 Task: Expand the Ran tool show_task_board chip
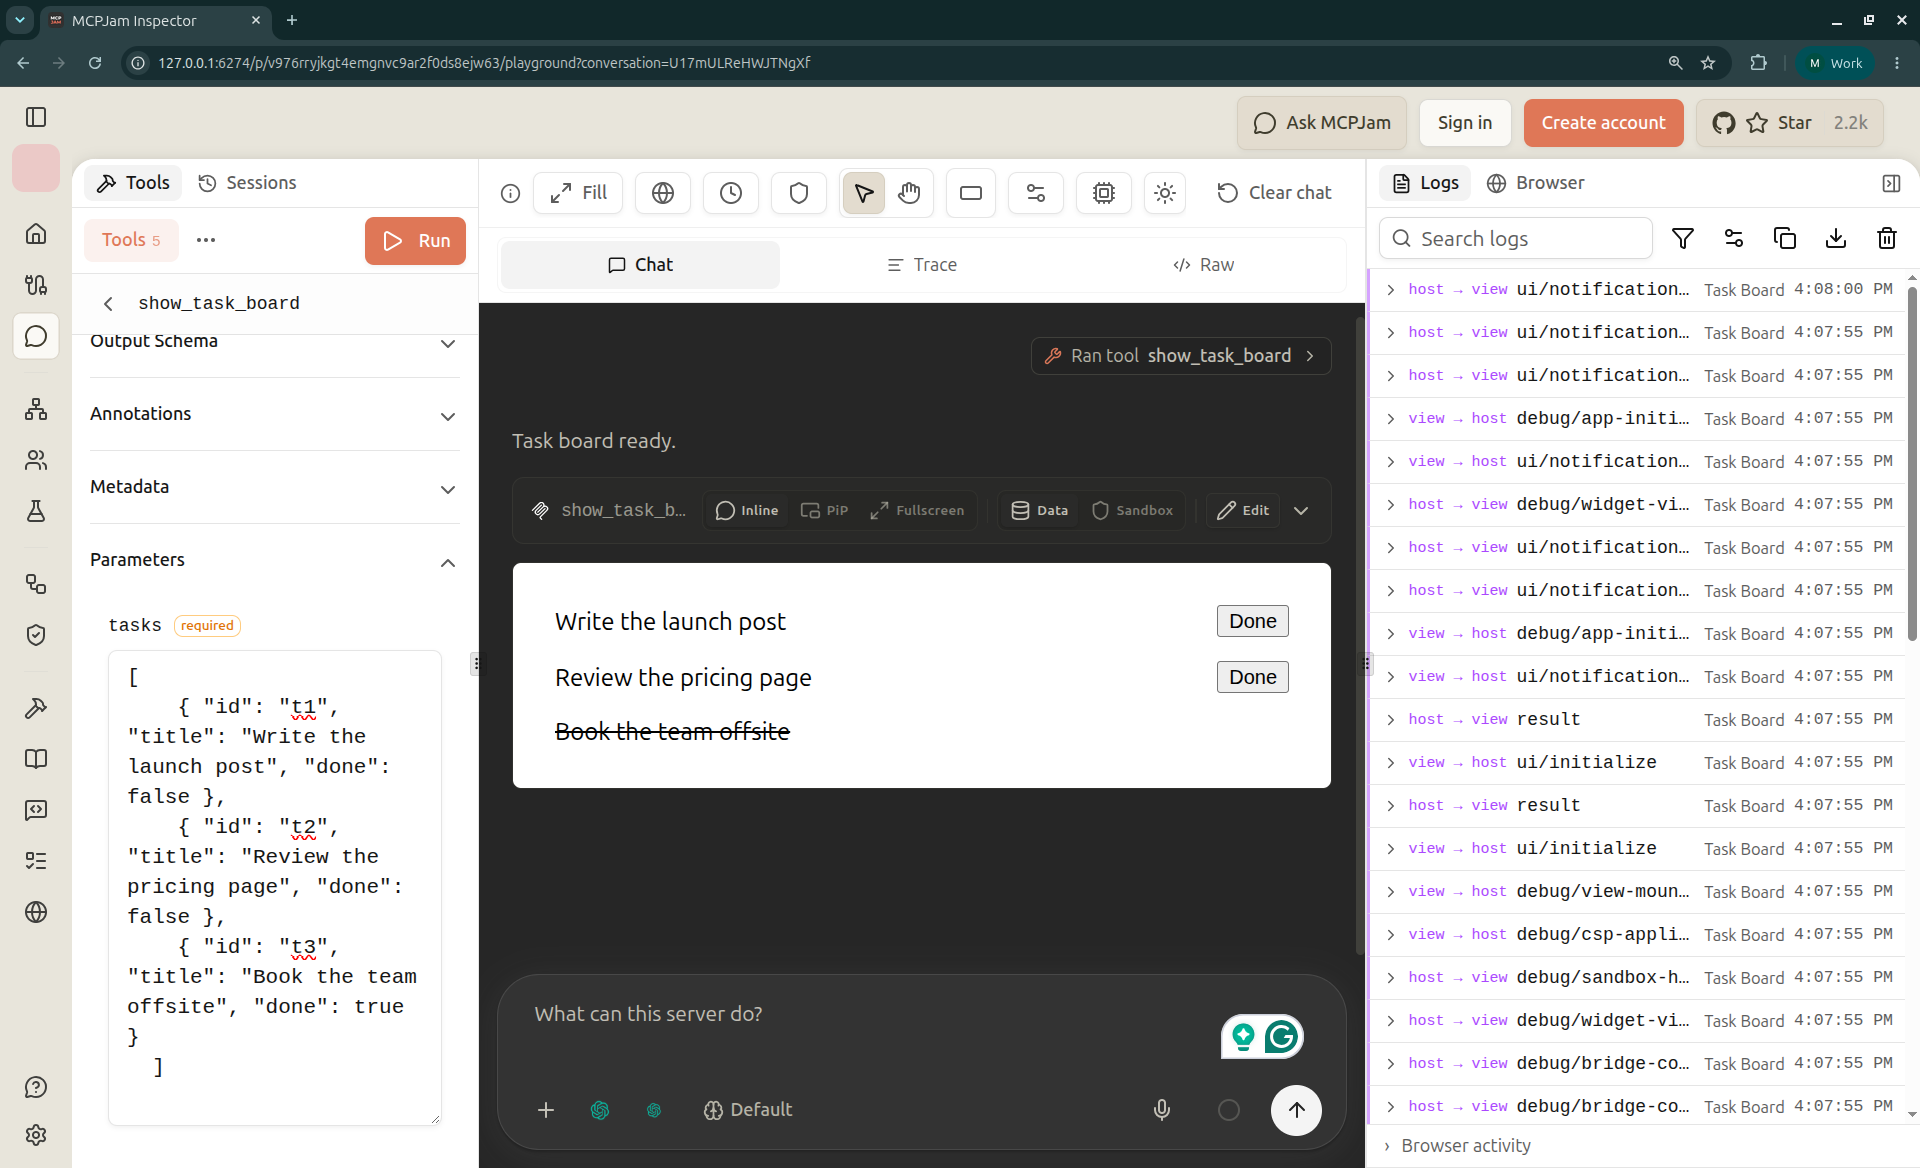pyautogui.click(x=1181, y=356)
